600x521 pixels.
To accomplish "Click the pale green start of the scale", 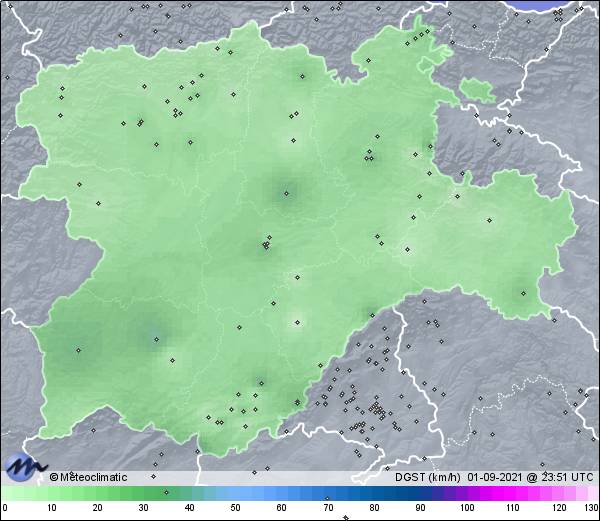I will (15, 493).
